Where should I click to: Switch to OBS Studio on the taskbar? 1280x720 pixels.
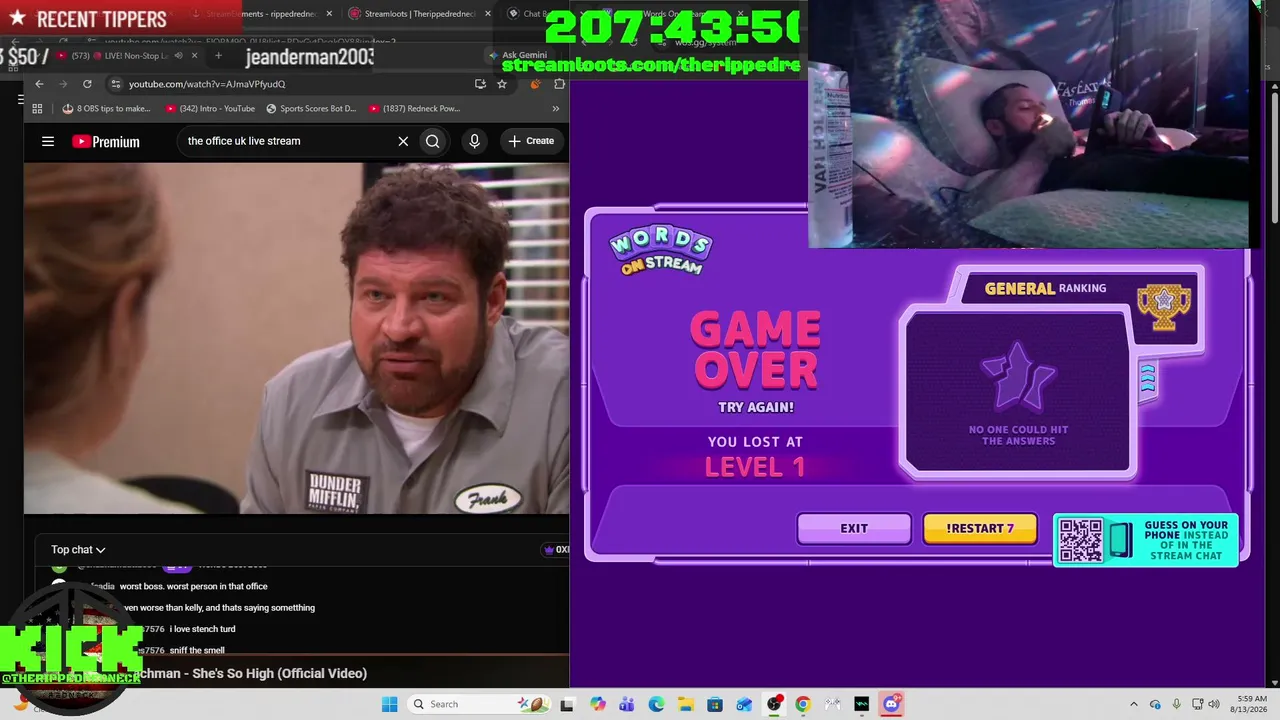coord(774,704)
